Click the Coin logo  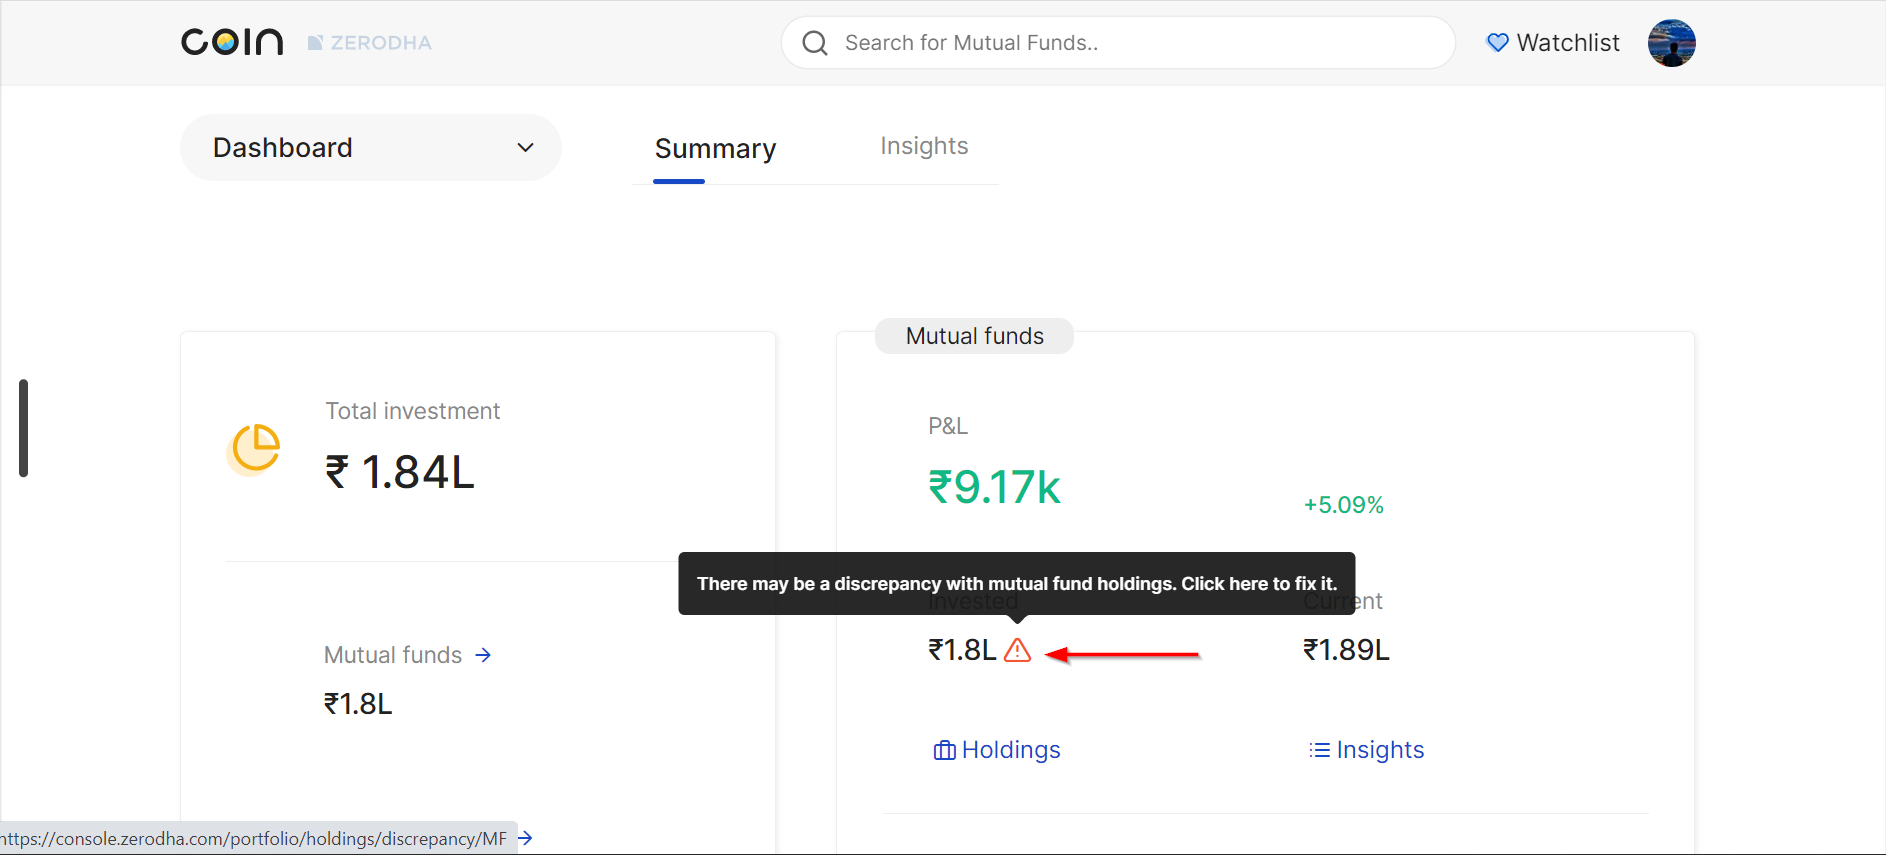coord(232,42)
